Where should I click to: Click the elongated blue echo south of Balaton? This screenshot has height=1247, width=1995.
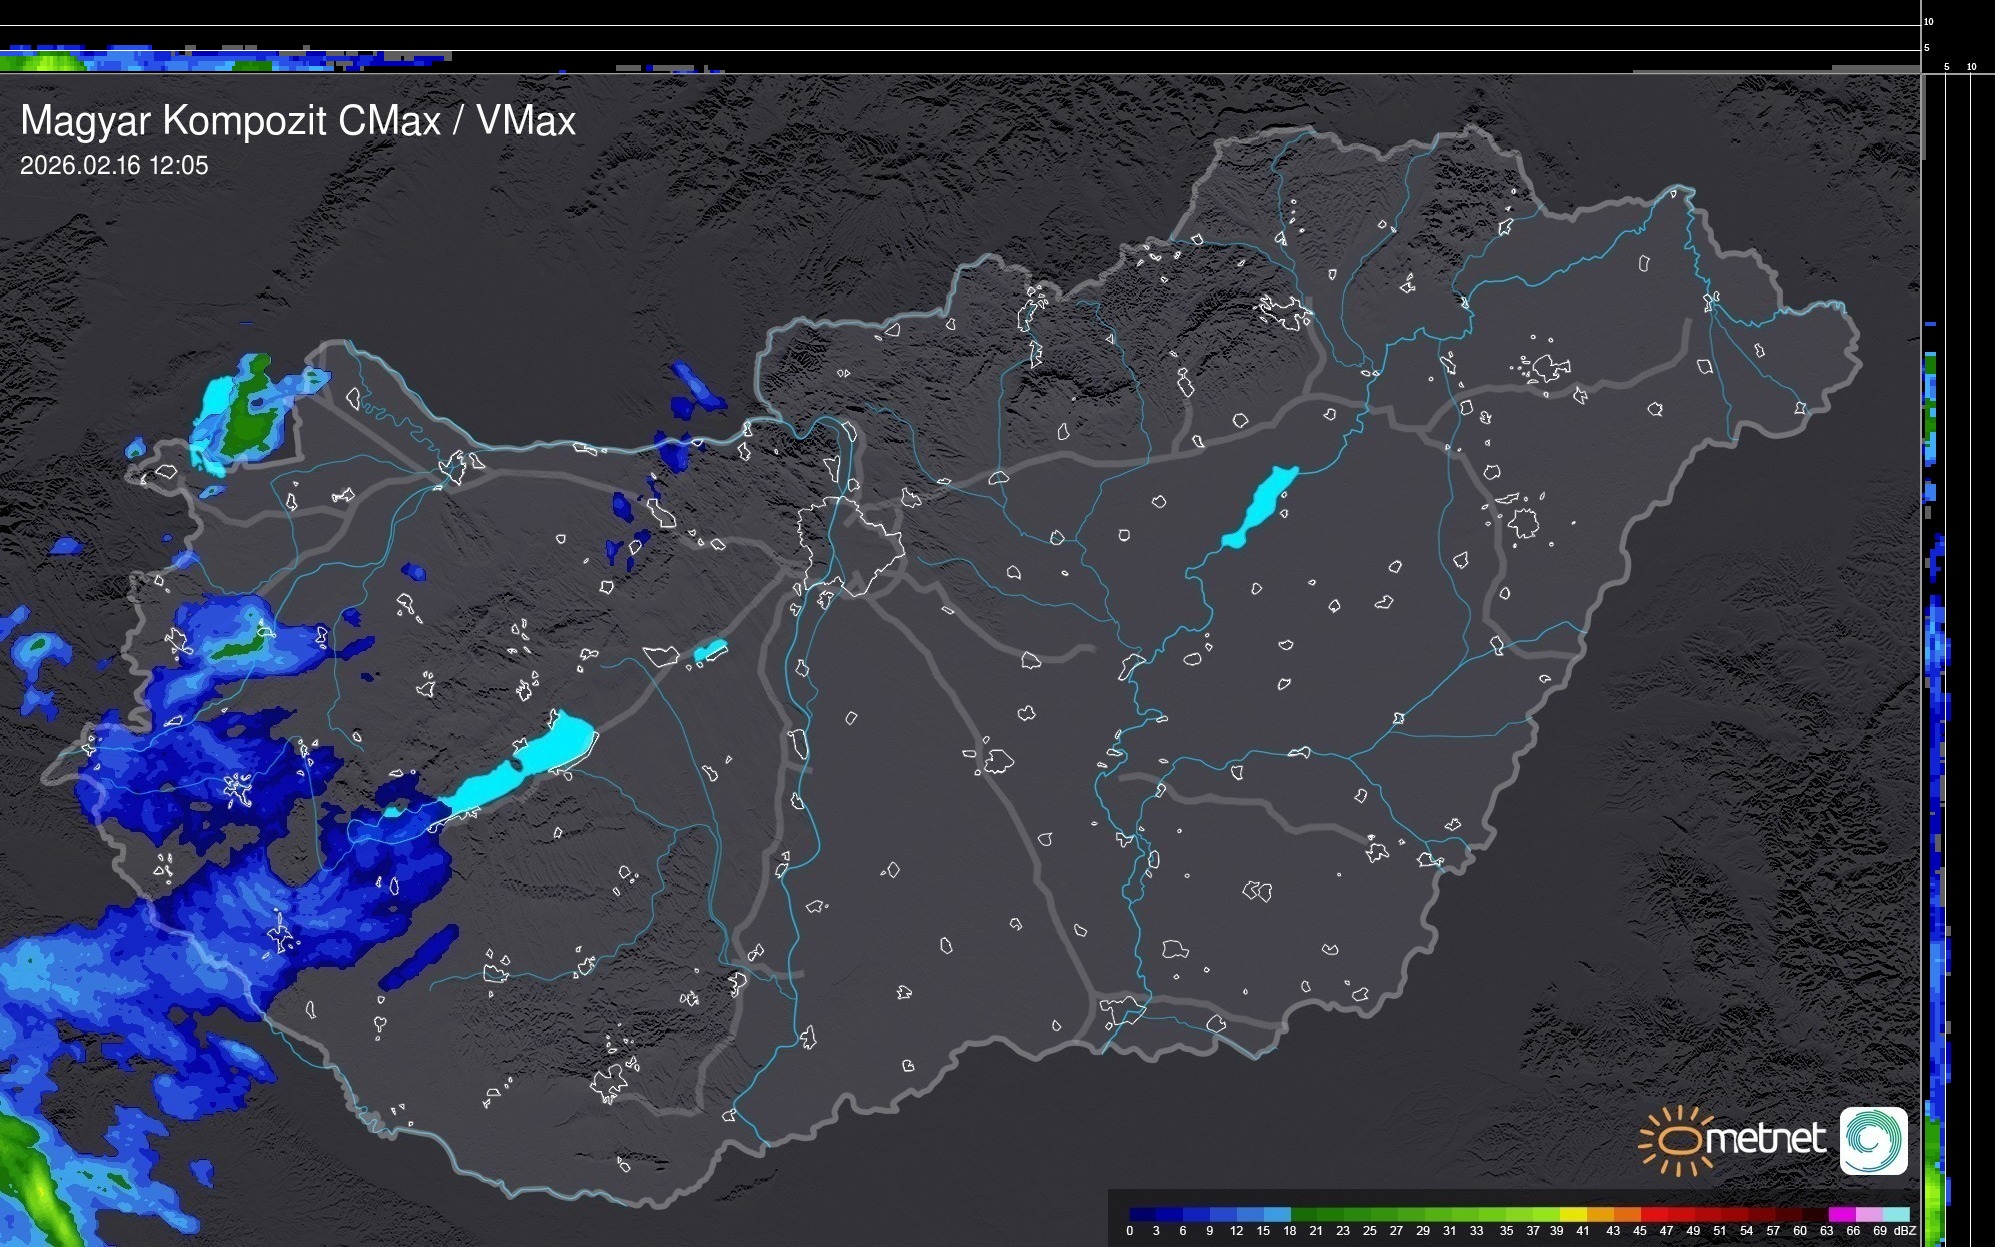pos(420,957)
